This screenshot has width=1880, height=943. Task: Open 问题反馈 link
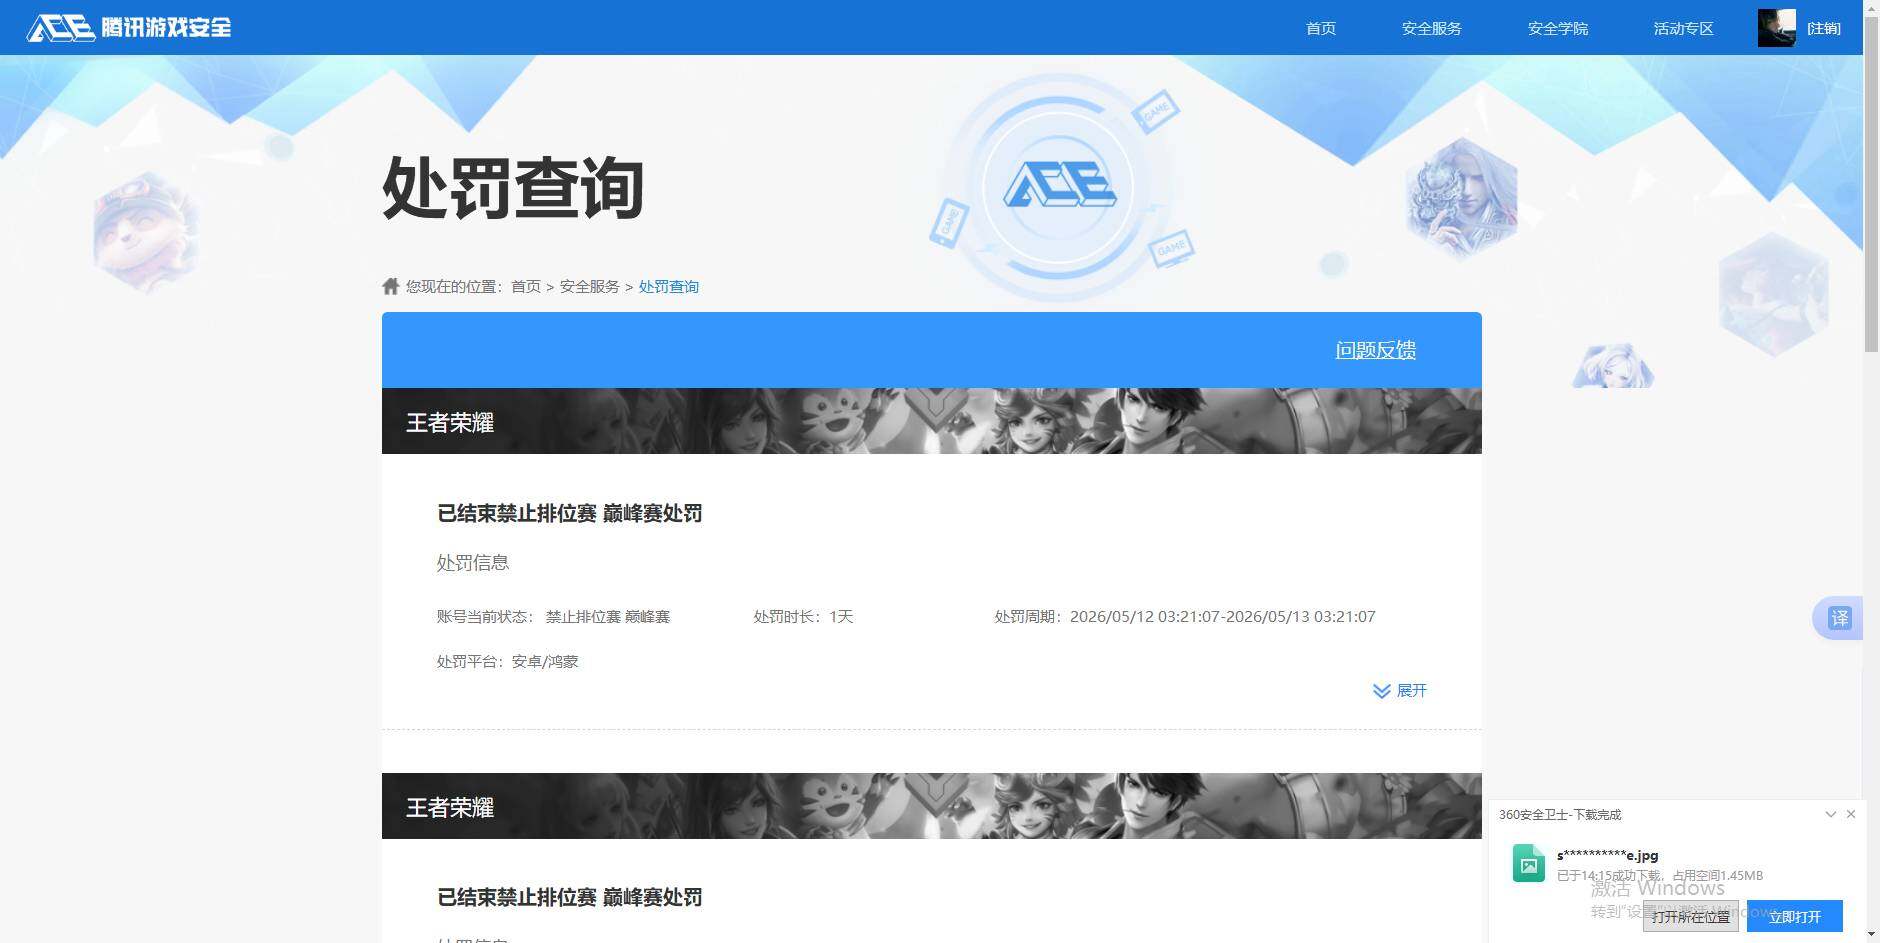(x=1375, y=350)
